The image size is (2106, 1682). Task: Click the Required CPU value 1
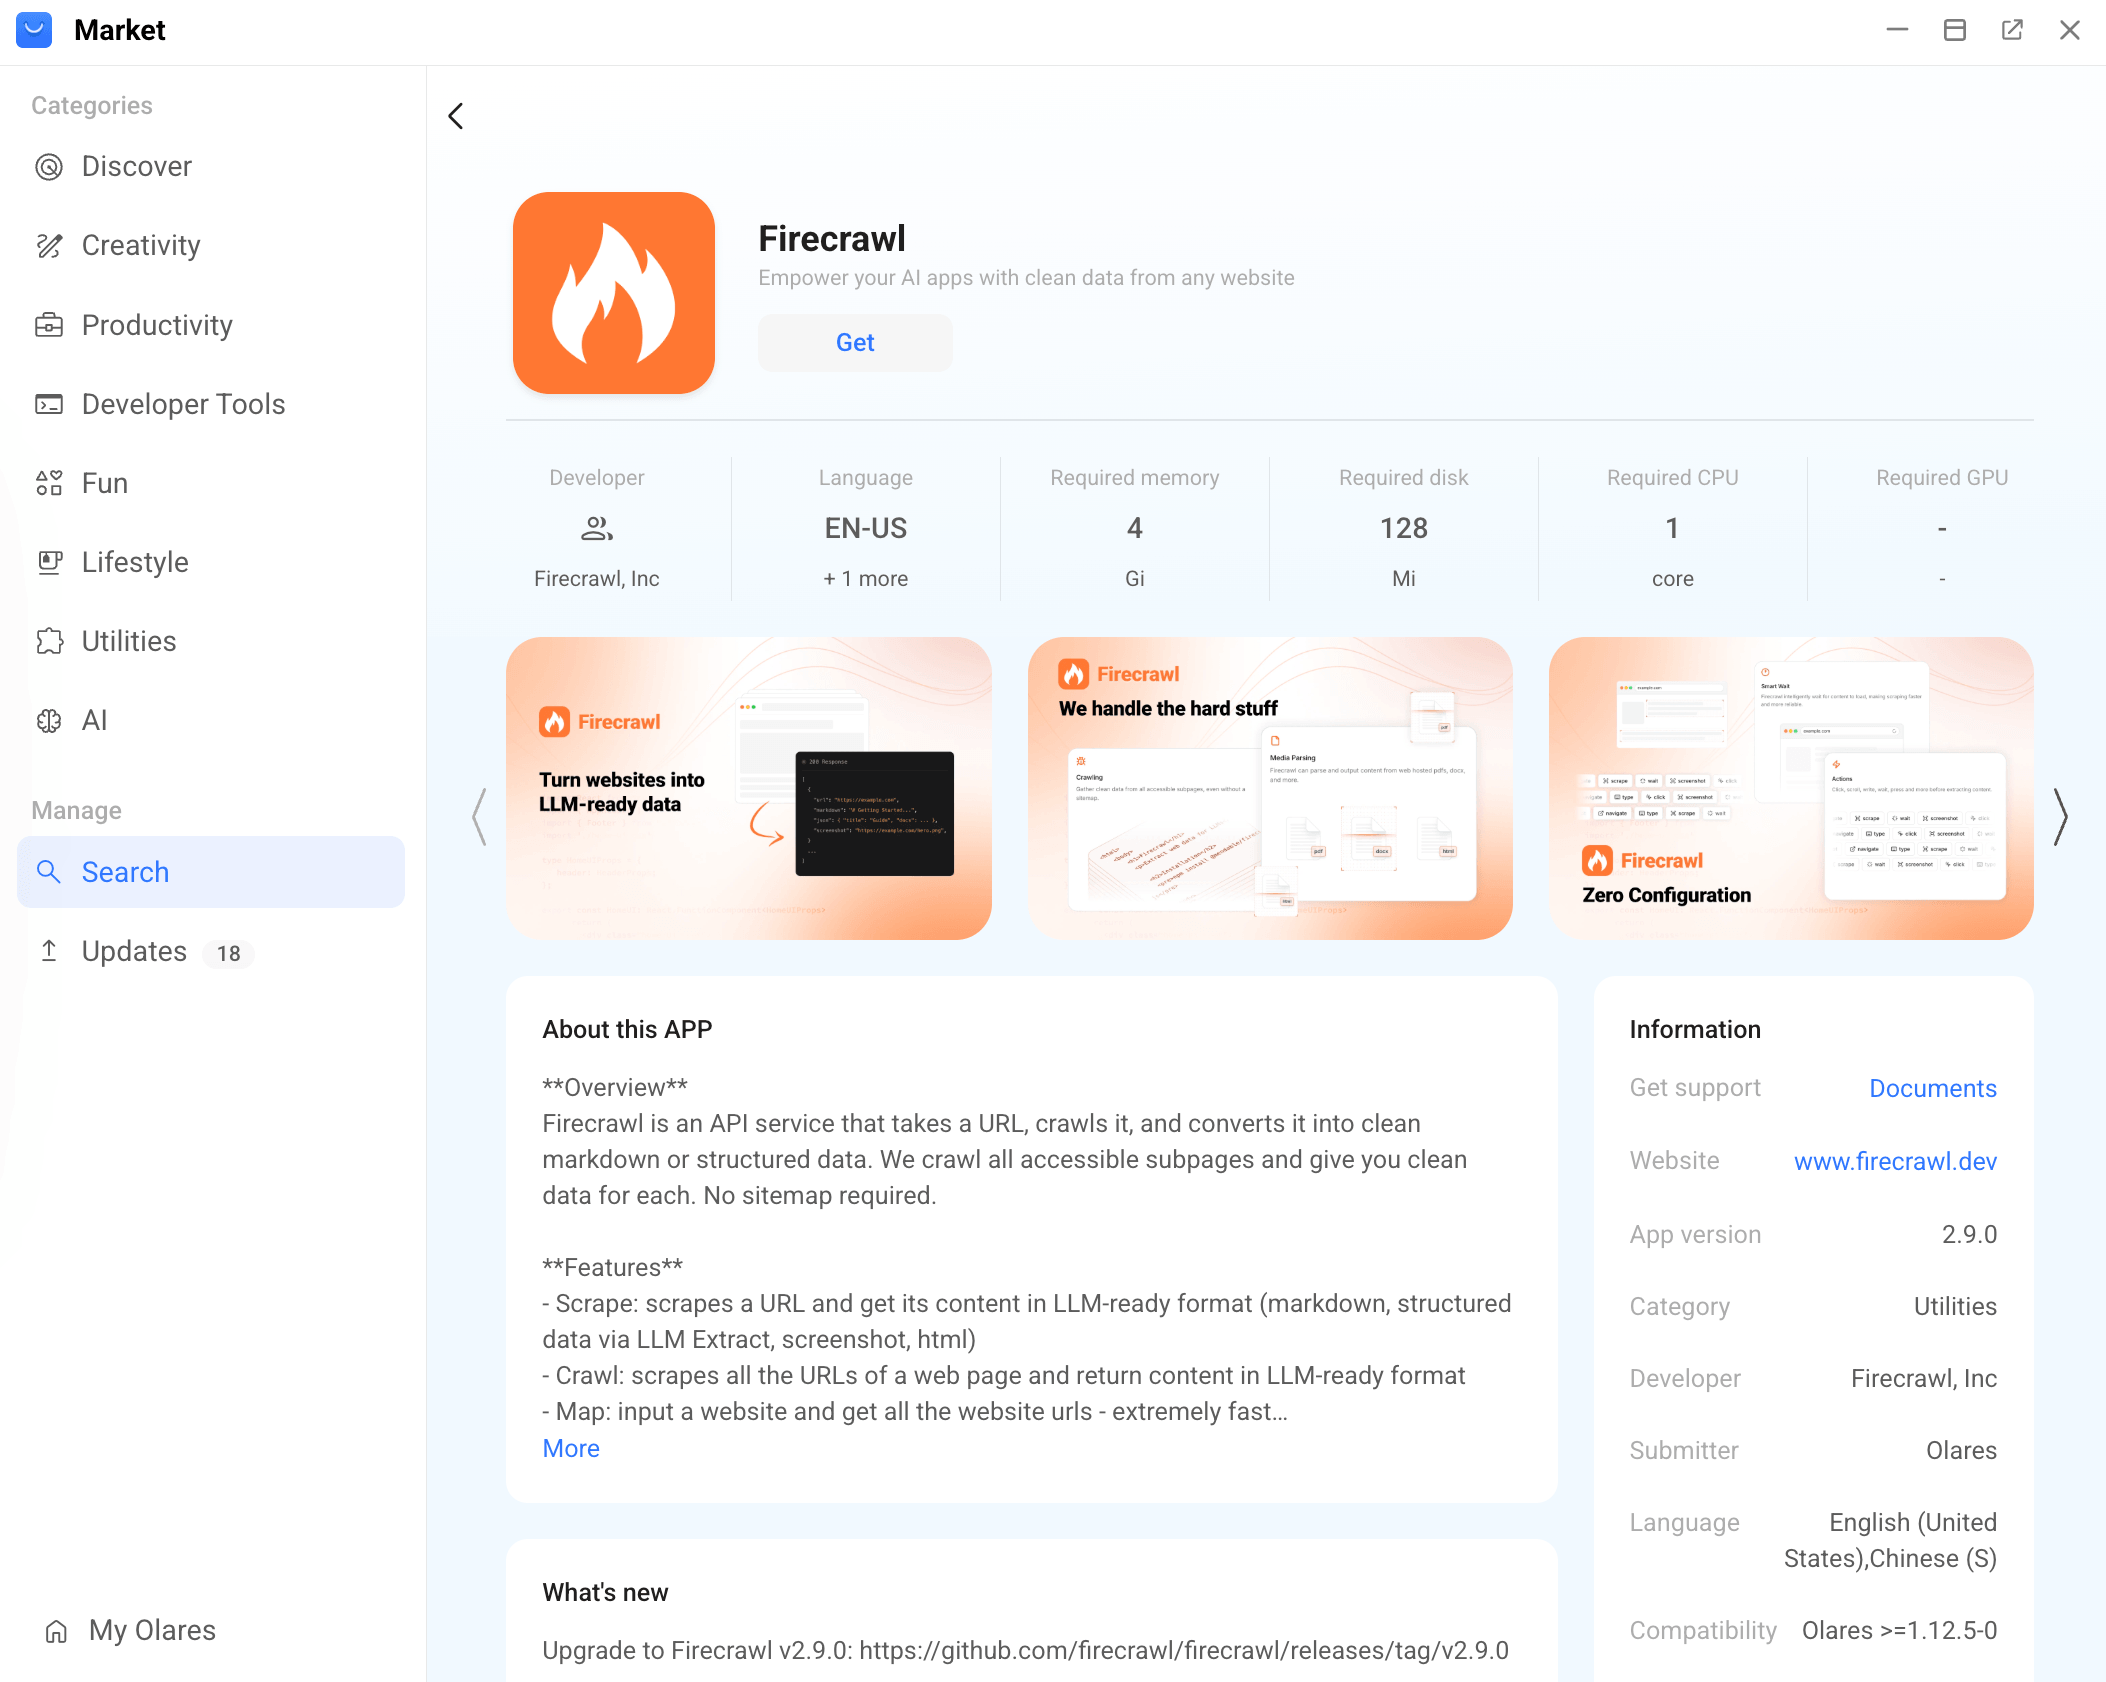(1673, 528)
